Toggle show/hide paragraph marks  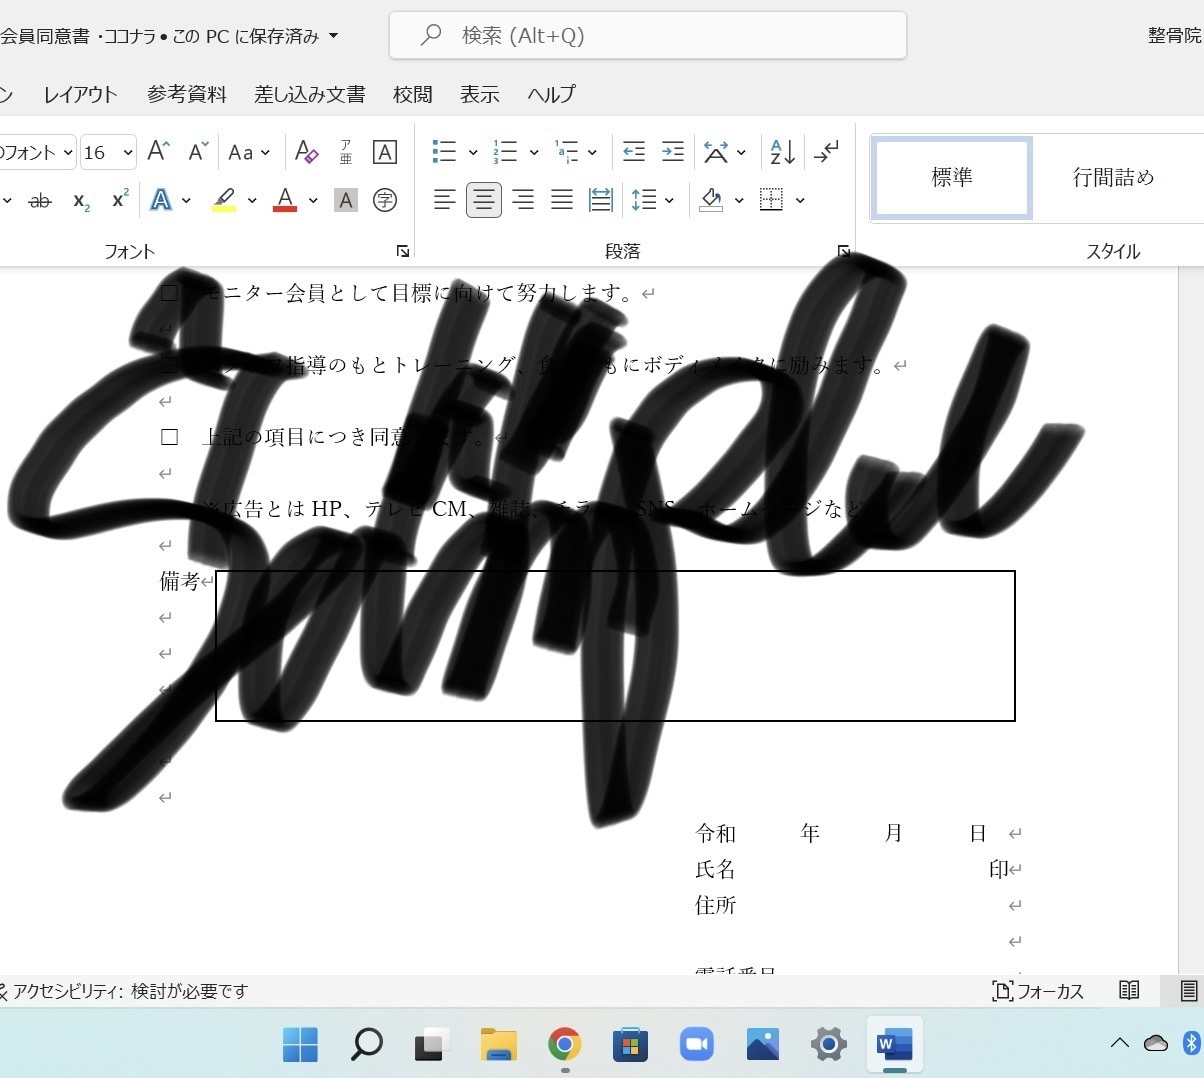(827, 152)
